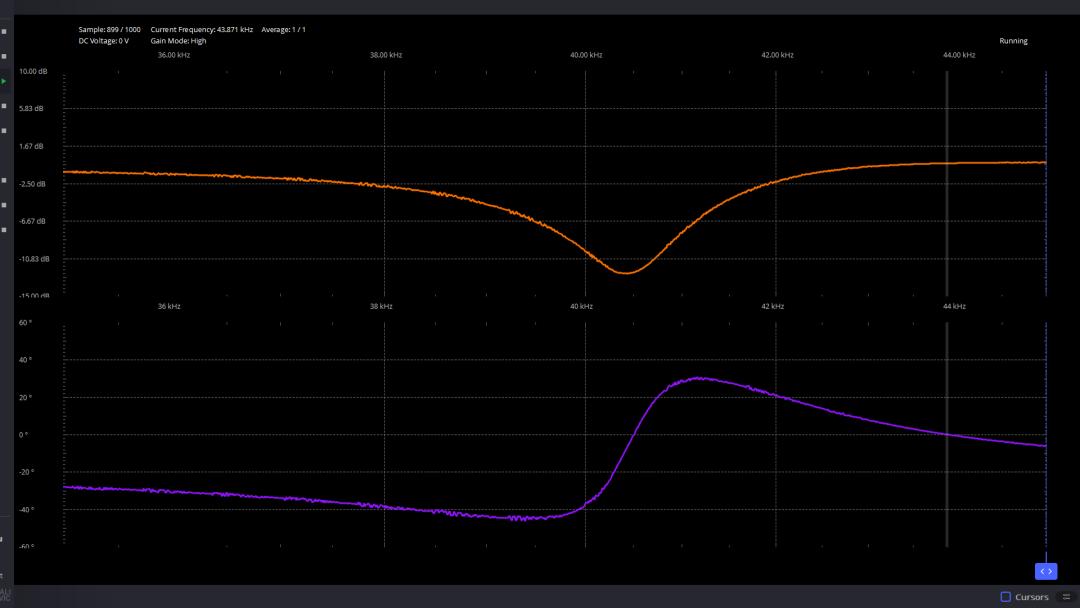The image size is (1080, 608).
Task: Click the 0° phase axis label
Action: click(25, 435)
